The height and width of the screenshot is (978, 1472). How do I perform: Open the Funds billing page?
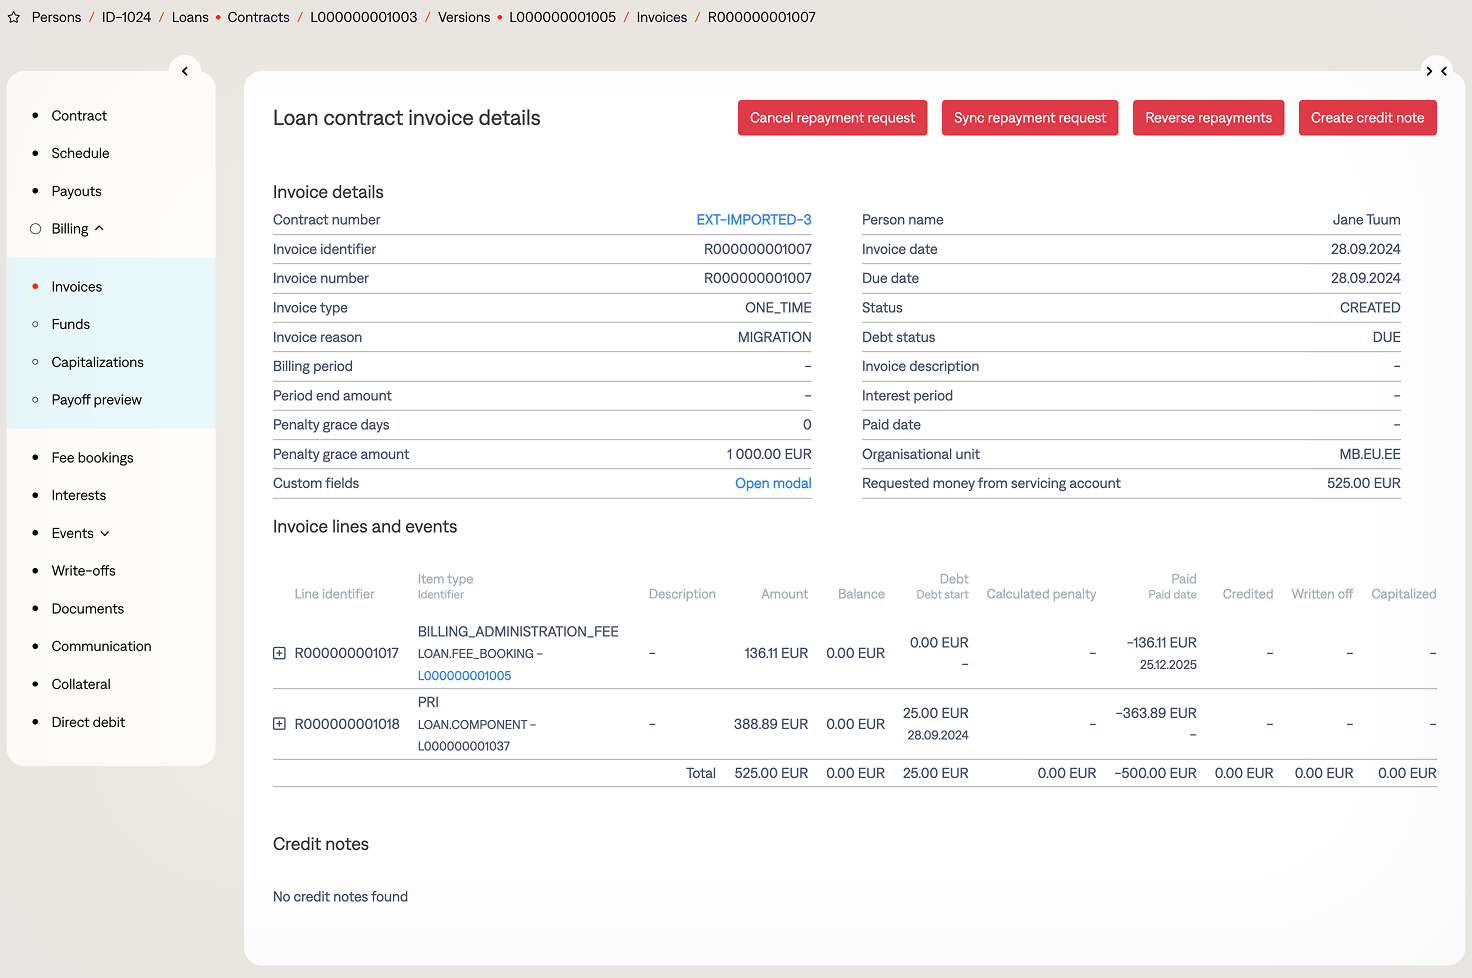point(71,324)
